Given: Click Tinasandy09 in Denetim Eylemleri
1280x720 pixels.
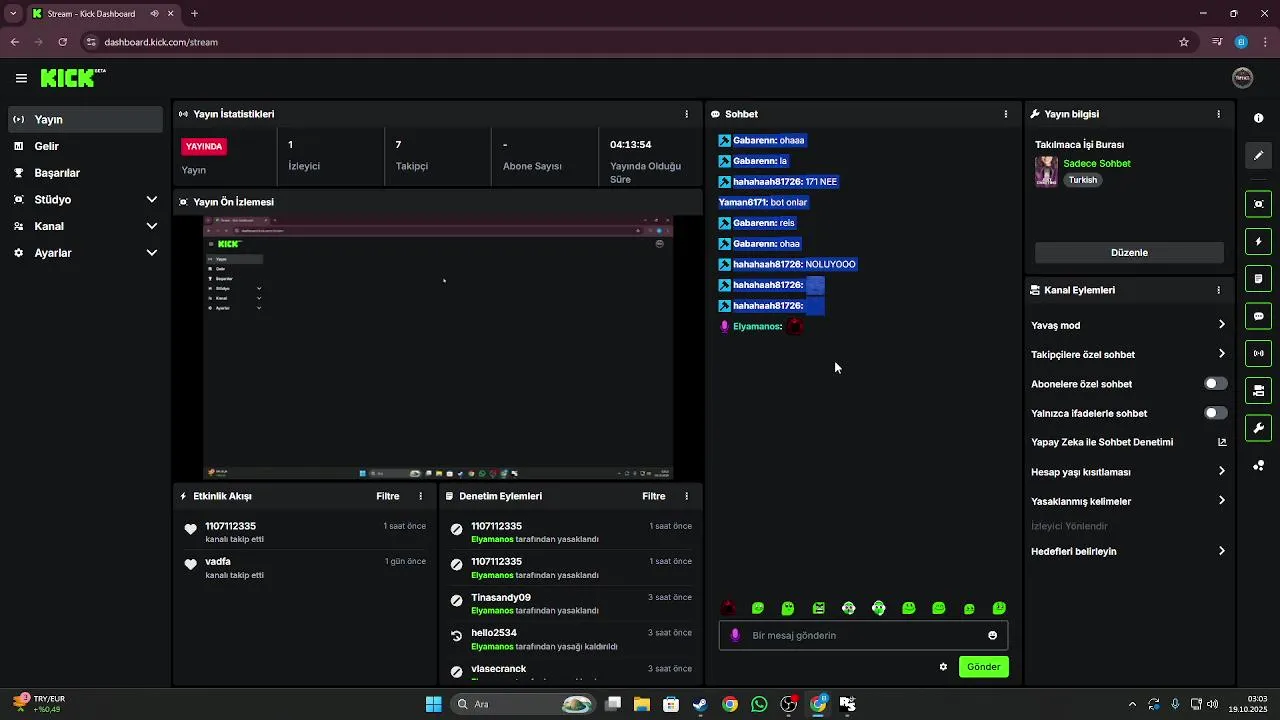Looking at the screenshot, I should [501, 597].
